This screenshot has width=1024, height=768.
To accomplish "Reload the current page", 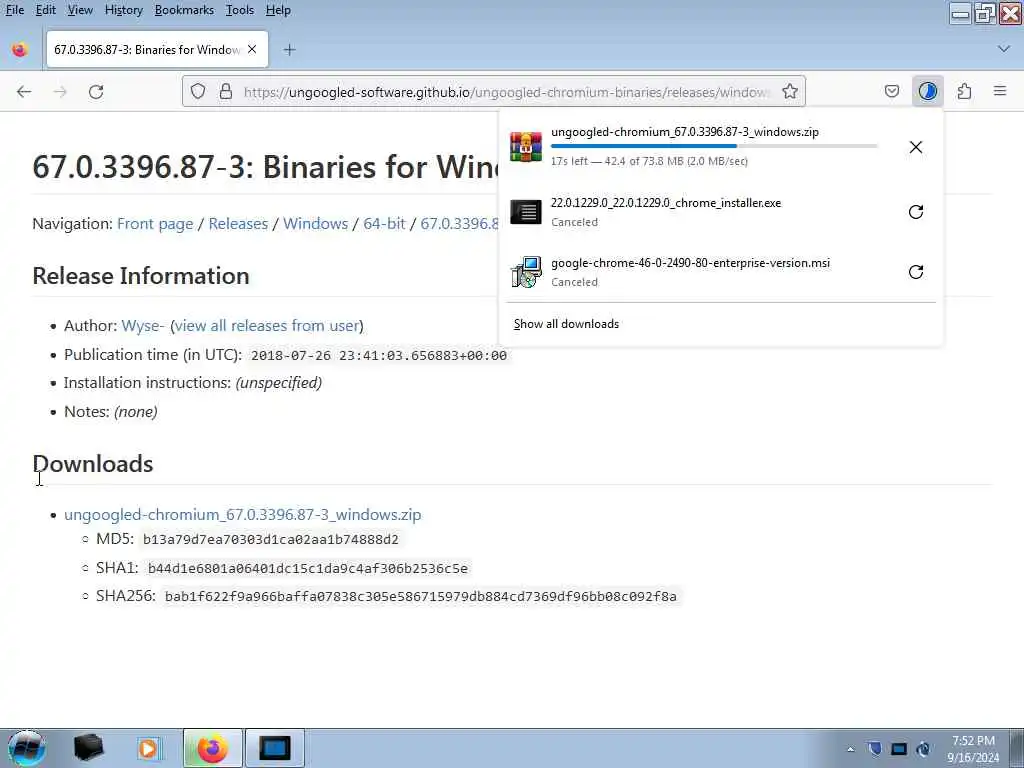I will pyautogui.click(x=96, y=92).
